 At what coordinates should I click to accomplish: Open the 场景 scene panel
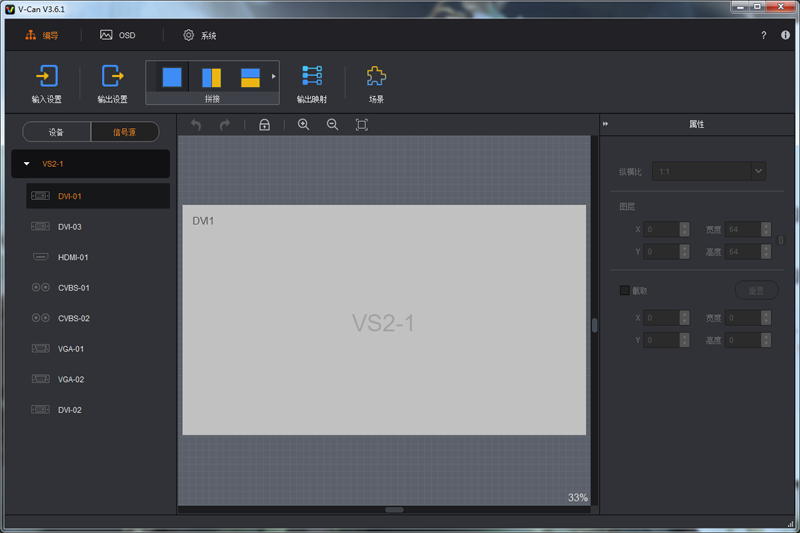point(376,82)
